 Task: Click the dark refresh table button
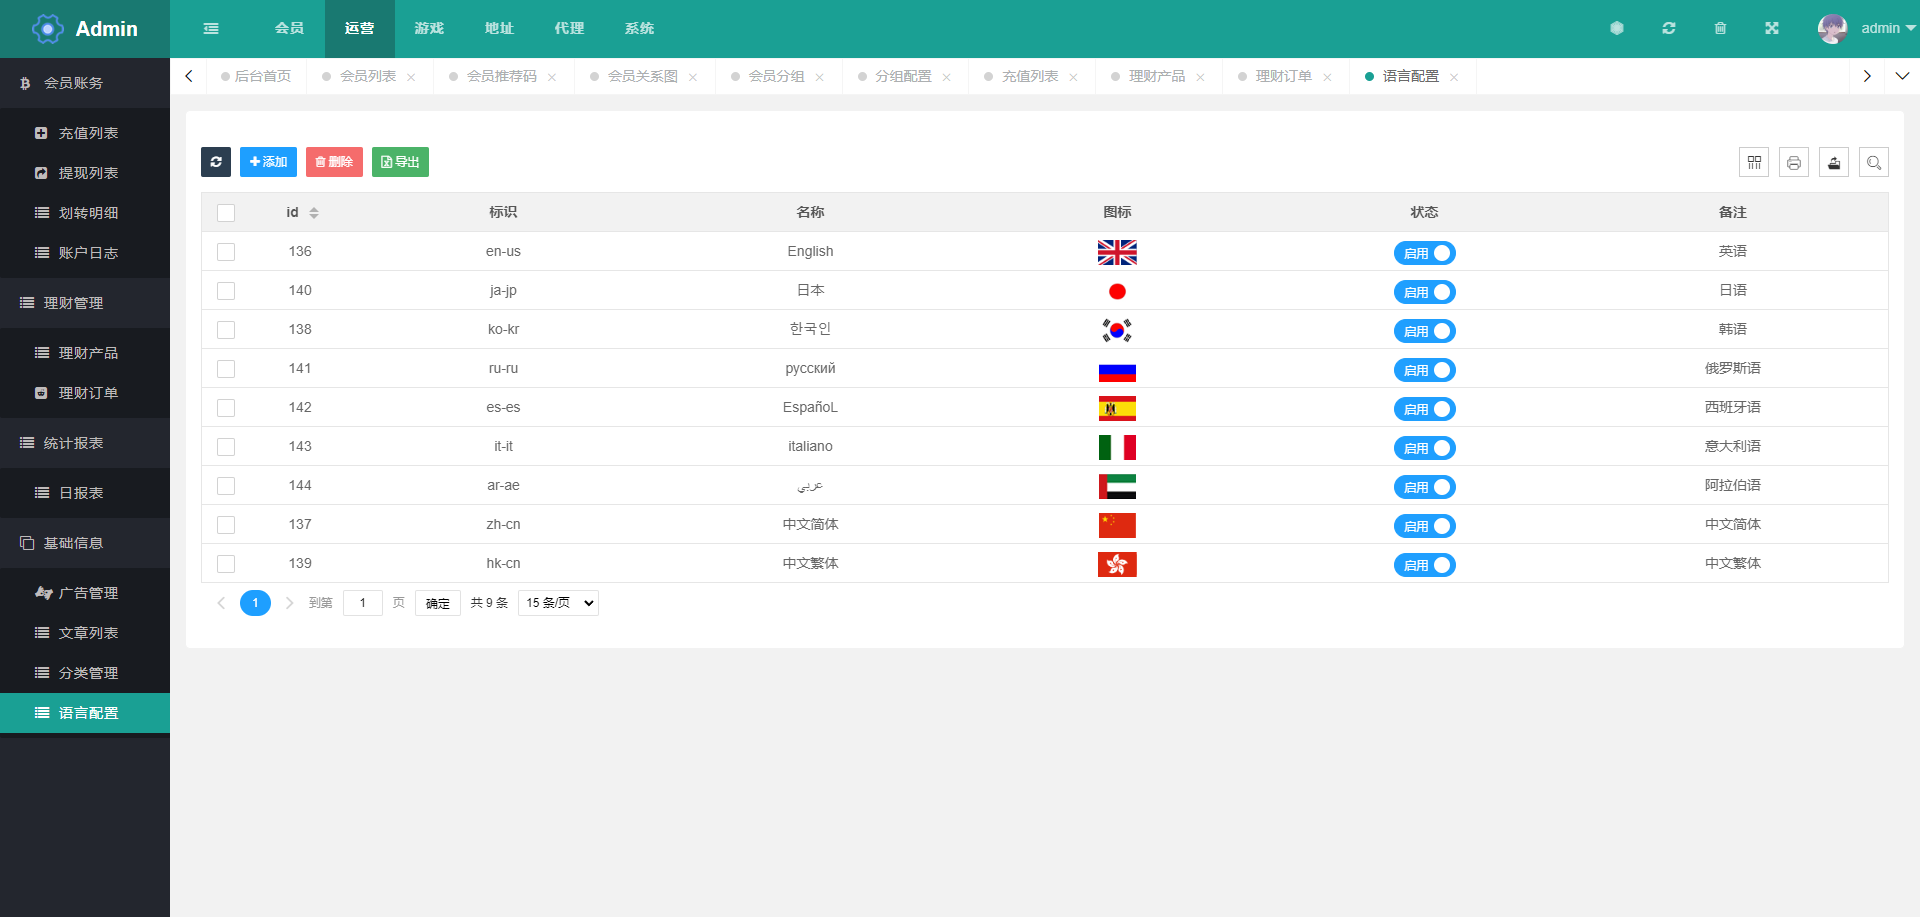[x=216, y=162]
